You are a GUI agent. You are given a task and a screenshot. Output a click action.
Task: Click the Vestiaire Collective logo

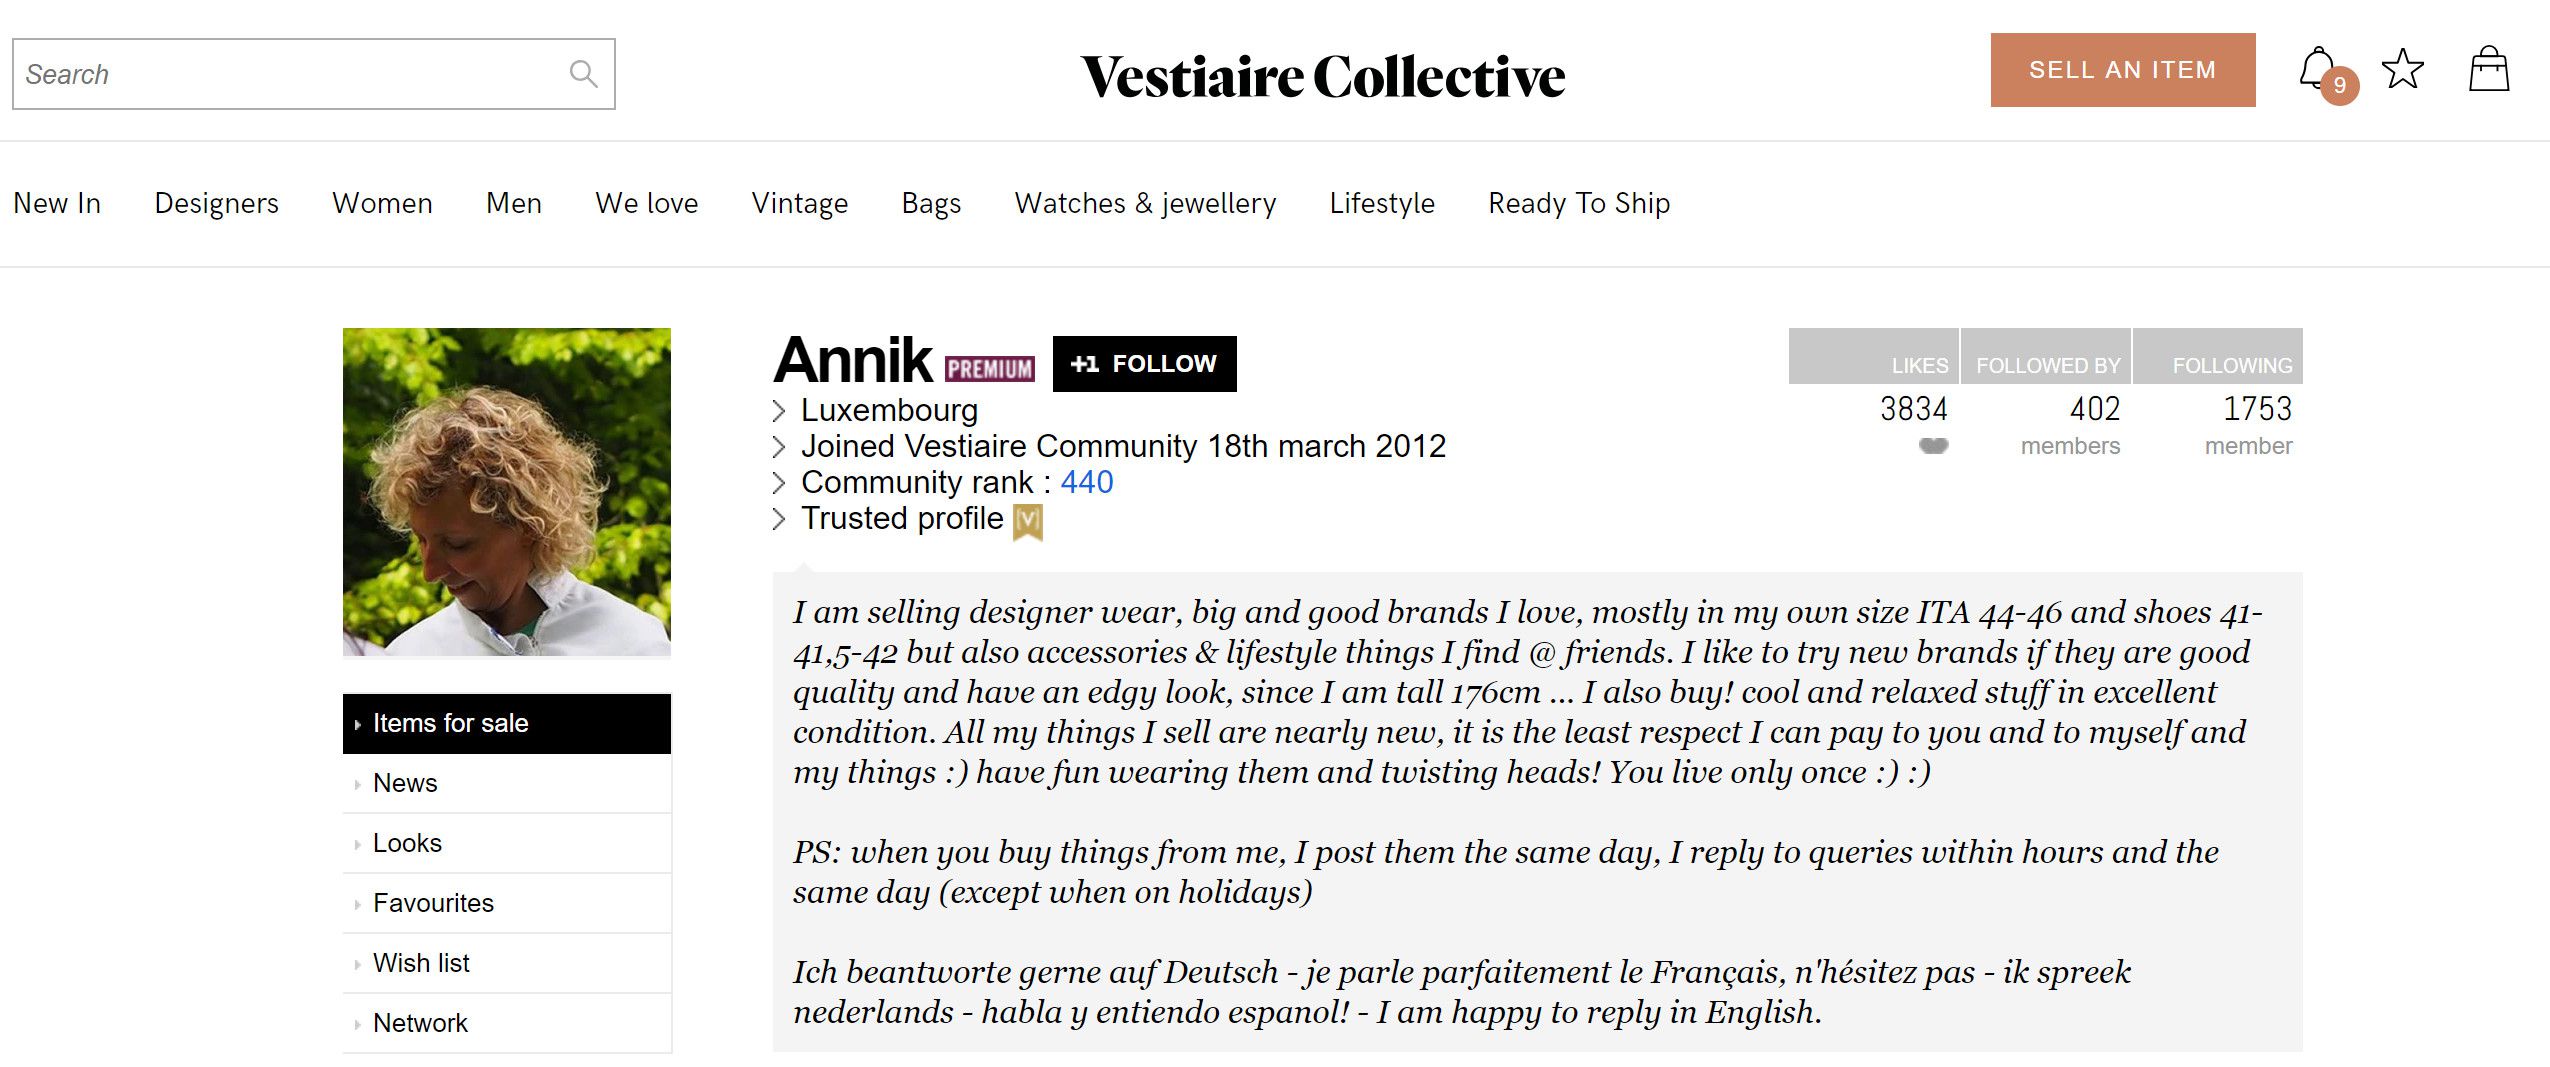pos(1323,76)
